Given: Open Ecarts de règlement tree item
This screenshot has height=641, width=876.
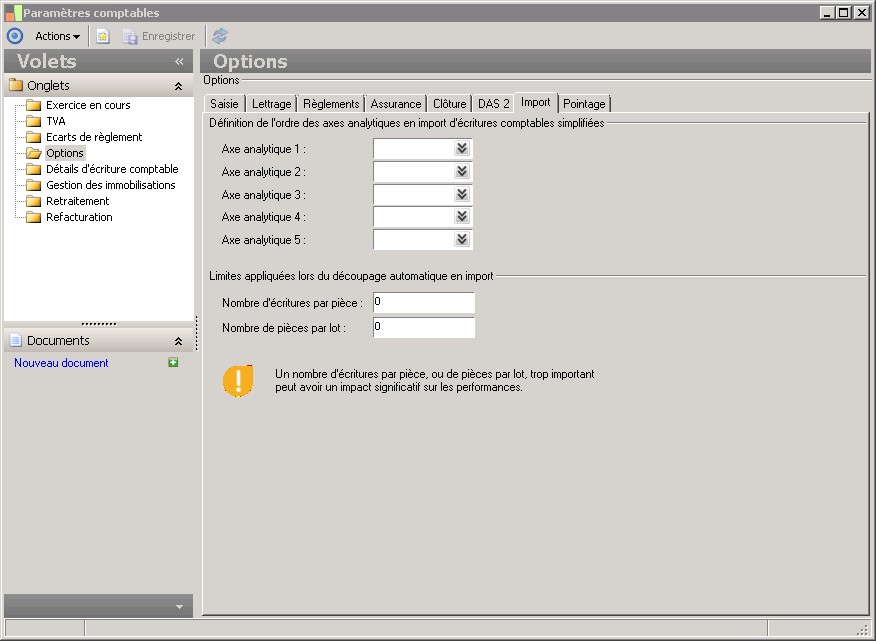Looking at the screenshot, I should [x=94, y=137].
